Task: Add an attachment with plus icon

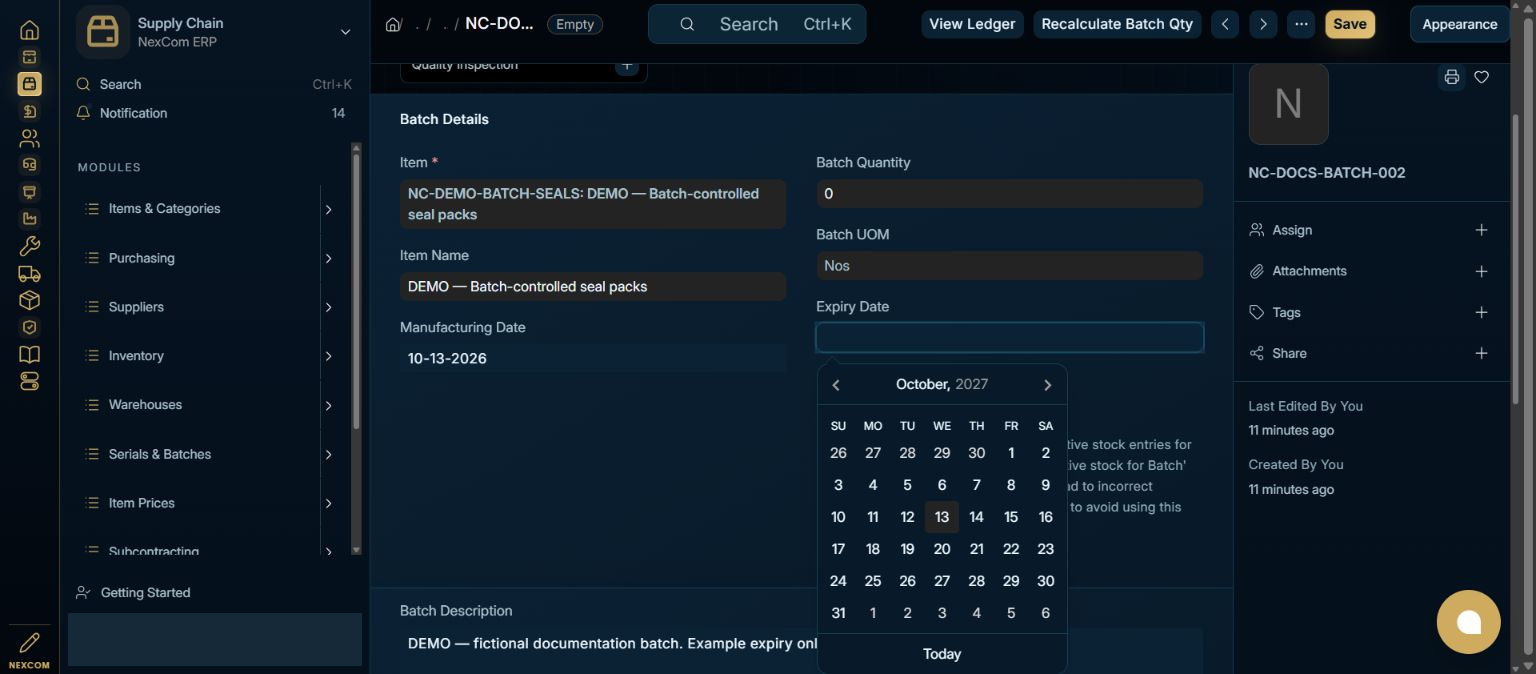Action: (x=1481, y=271)
